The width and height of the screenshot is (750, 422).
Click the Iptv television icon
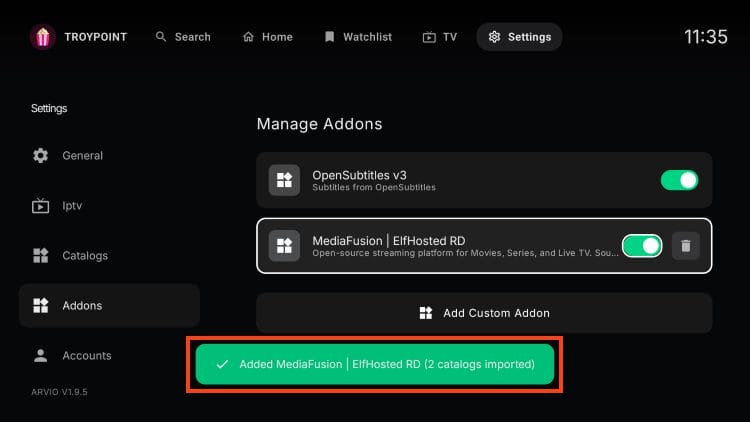[41, 206]
